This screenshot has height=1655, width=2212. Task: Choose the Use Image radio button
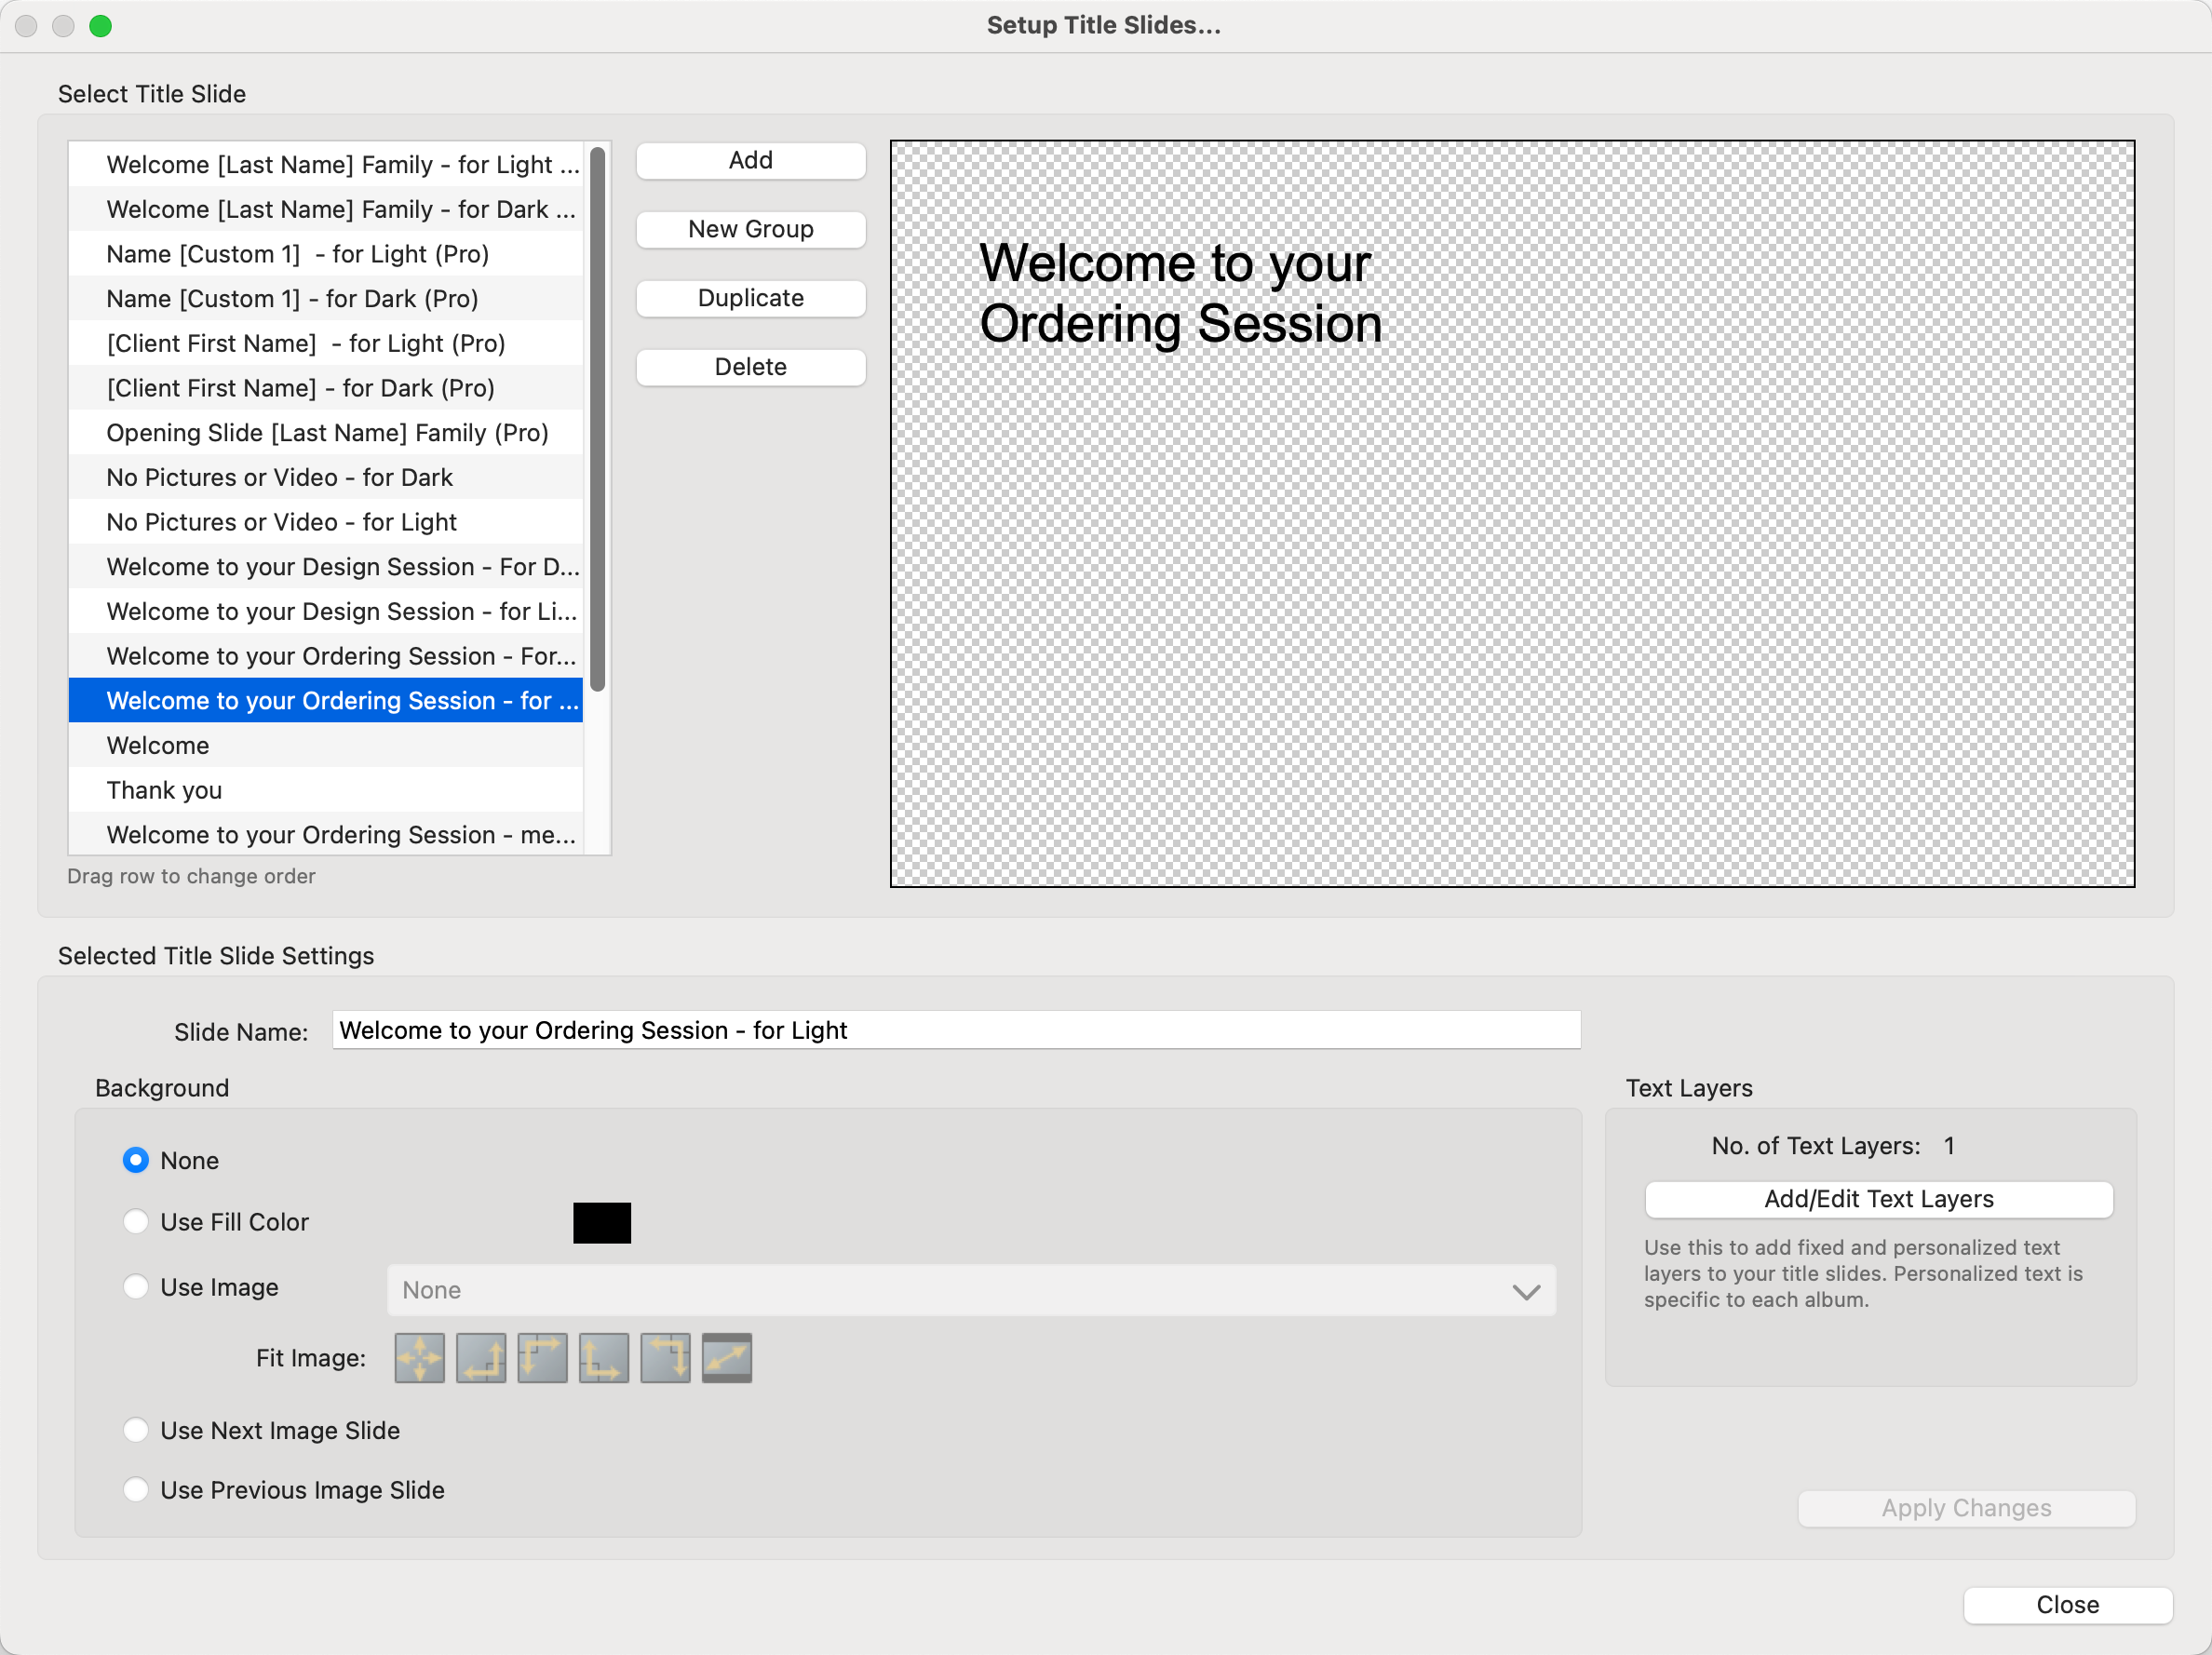[x=136, y=1286]
